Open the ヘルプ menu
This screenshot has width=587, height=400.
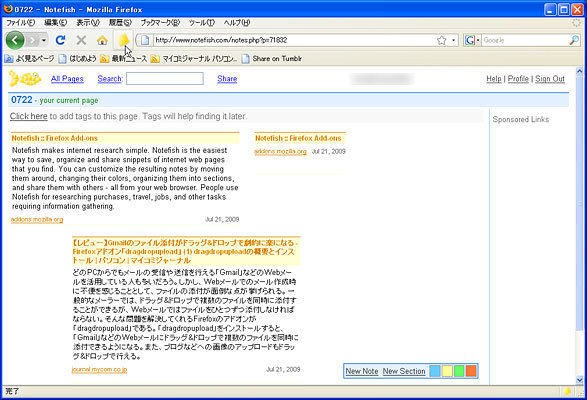tap(237, 22)
